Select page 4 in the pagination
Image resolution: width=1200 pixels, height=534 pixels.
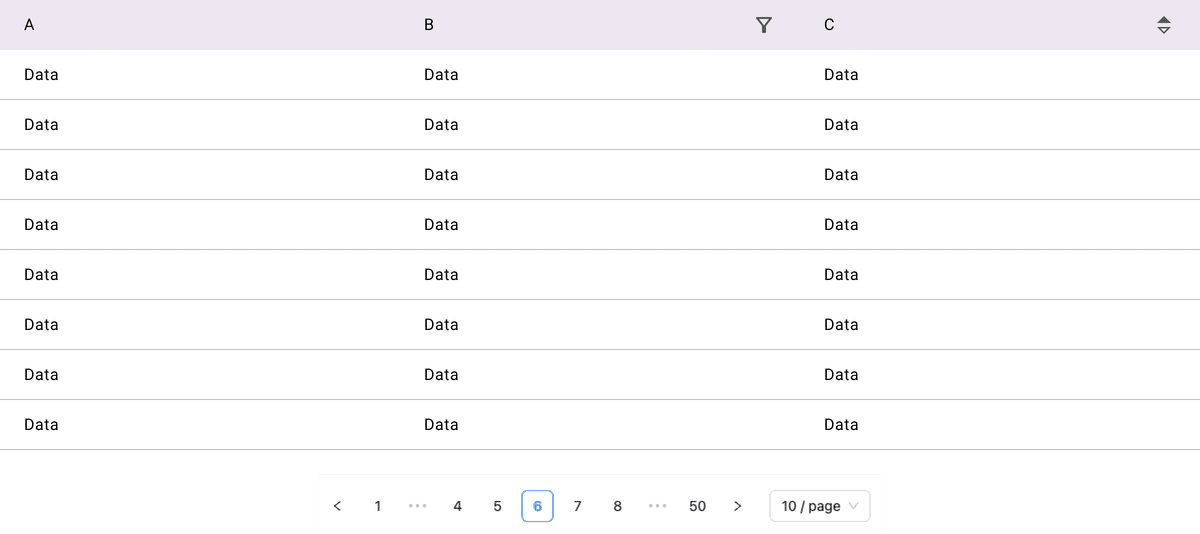(458, 506)
